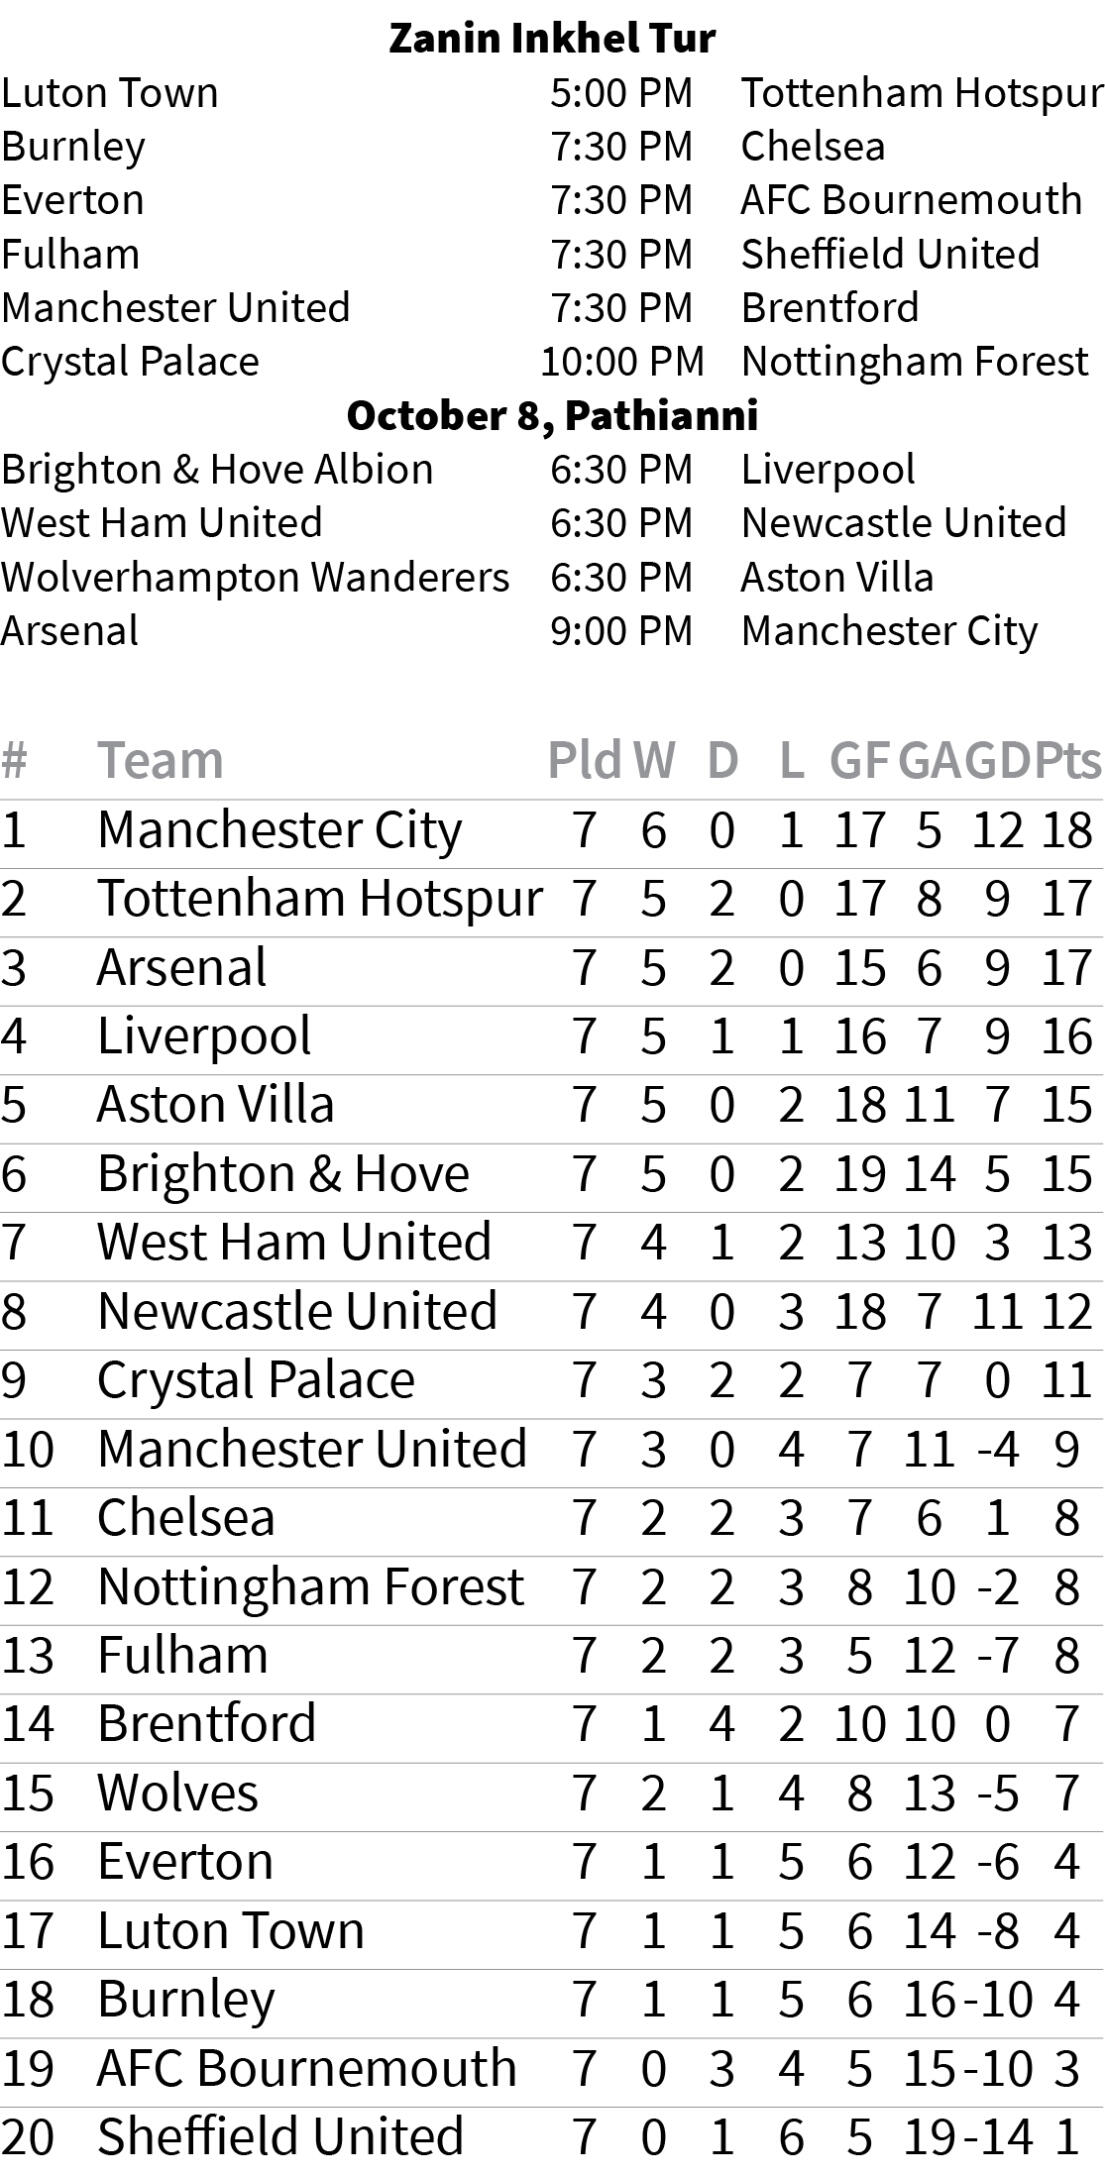Viewport: 1105px width, 2177px height.
Task: Open Tottenham Hotspur team in table
Action: (x=319, y=899)
